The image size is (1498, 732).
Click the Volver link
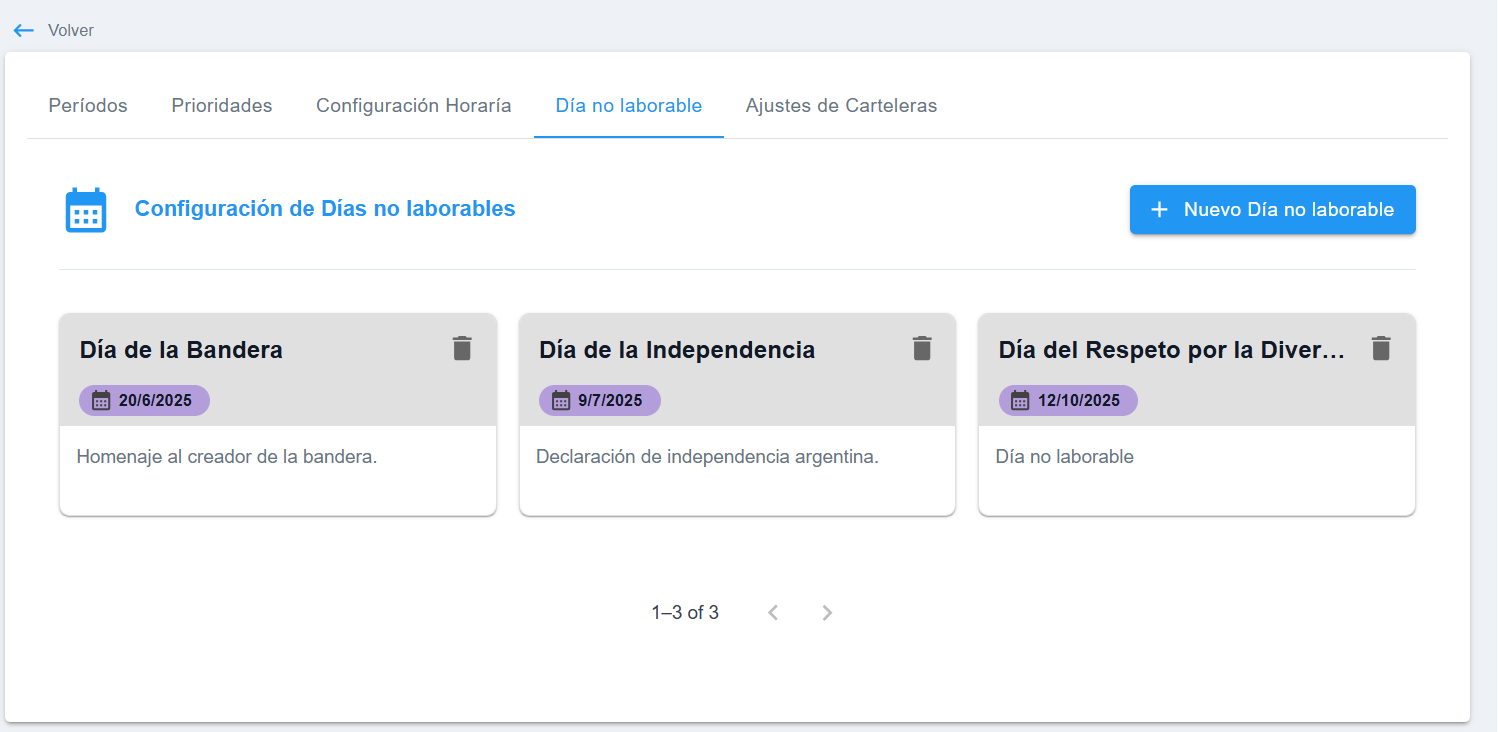[71, 31]
